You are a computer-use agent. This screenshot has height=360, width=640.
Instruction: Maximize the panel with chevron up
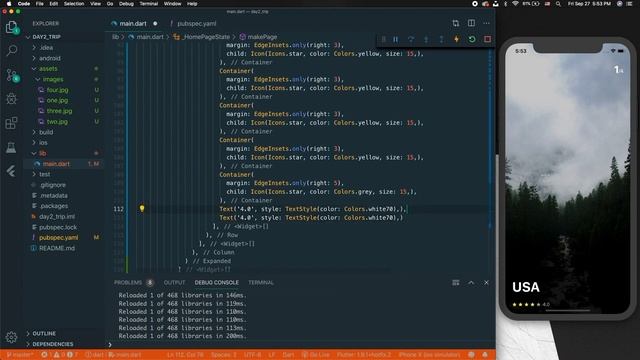(x=471, y=282)
